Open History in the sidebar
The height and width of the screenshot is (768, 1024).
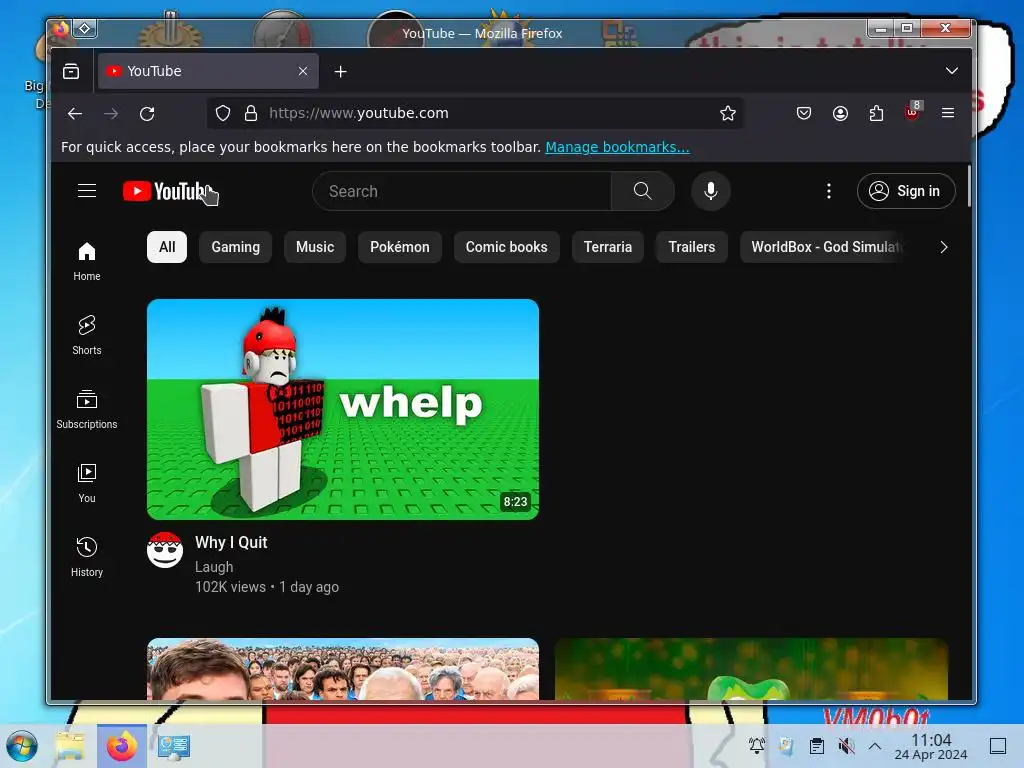point(87,556)
